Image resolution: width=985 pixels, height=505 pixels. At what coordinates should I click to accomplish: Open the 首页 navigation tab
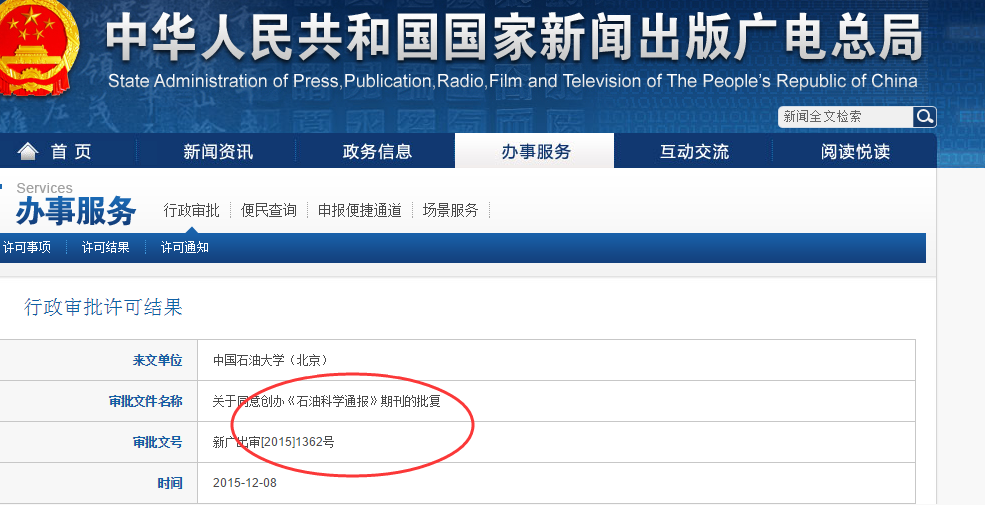(x=71, y=151)
